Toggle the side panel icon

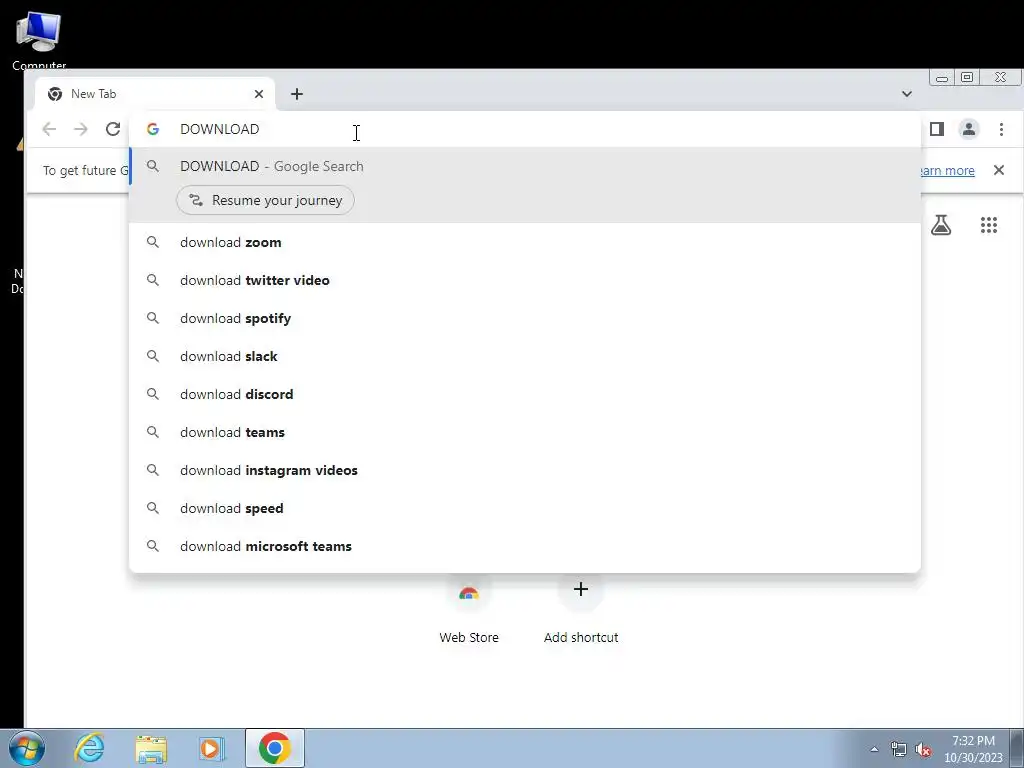(x=937, y=129)
